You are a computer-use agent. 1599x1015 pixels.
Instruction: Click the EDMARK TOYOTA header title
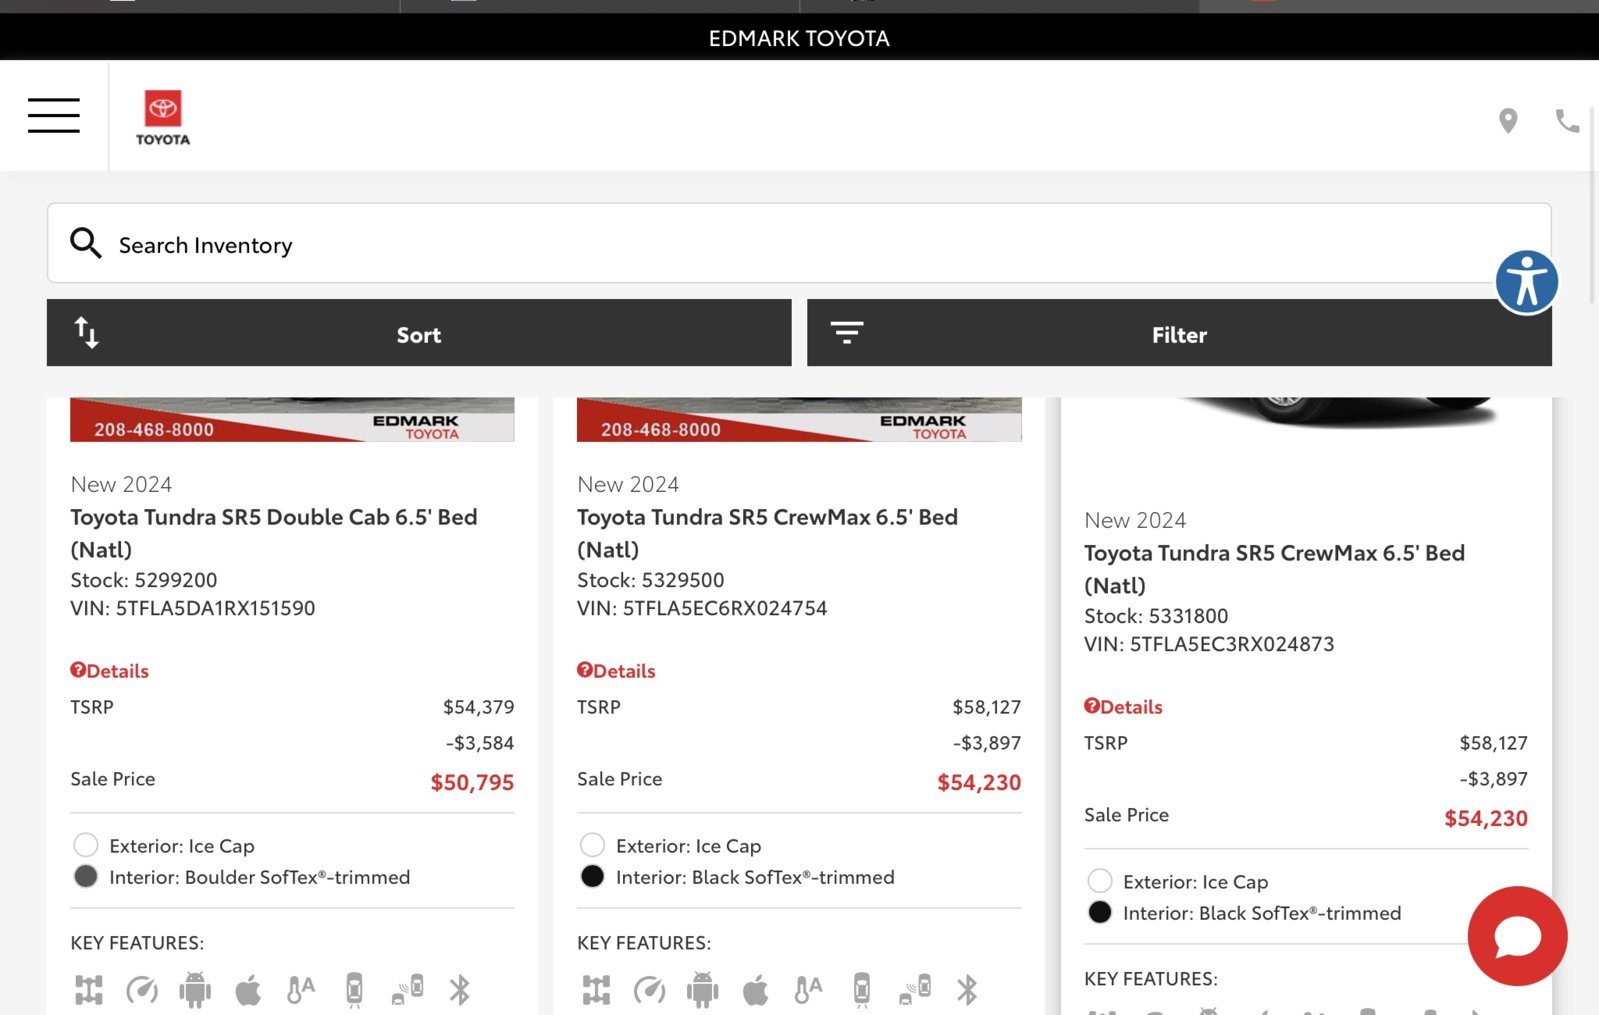(x=799, y=38)
